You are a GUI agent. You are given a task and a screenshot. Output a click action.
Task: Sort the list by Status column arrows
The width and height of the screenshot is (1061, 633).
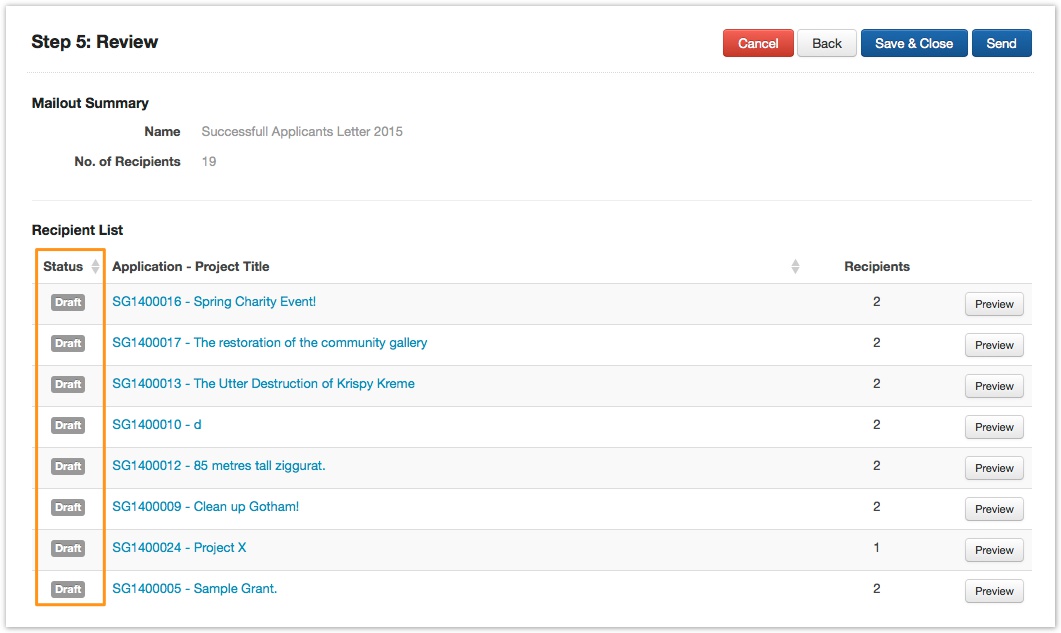point(95,267)
